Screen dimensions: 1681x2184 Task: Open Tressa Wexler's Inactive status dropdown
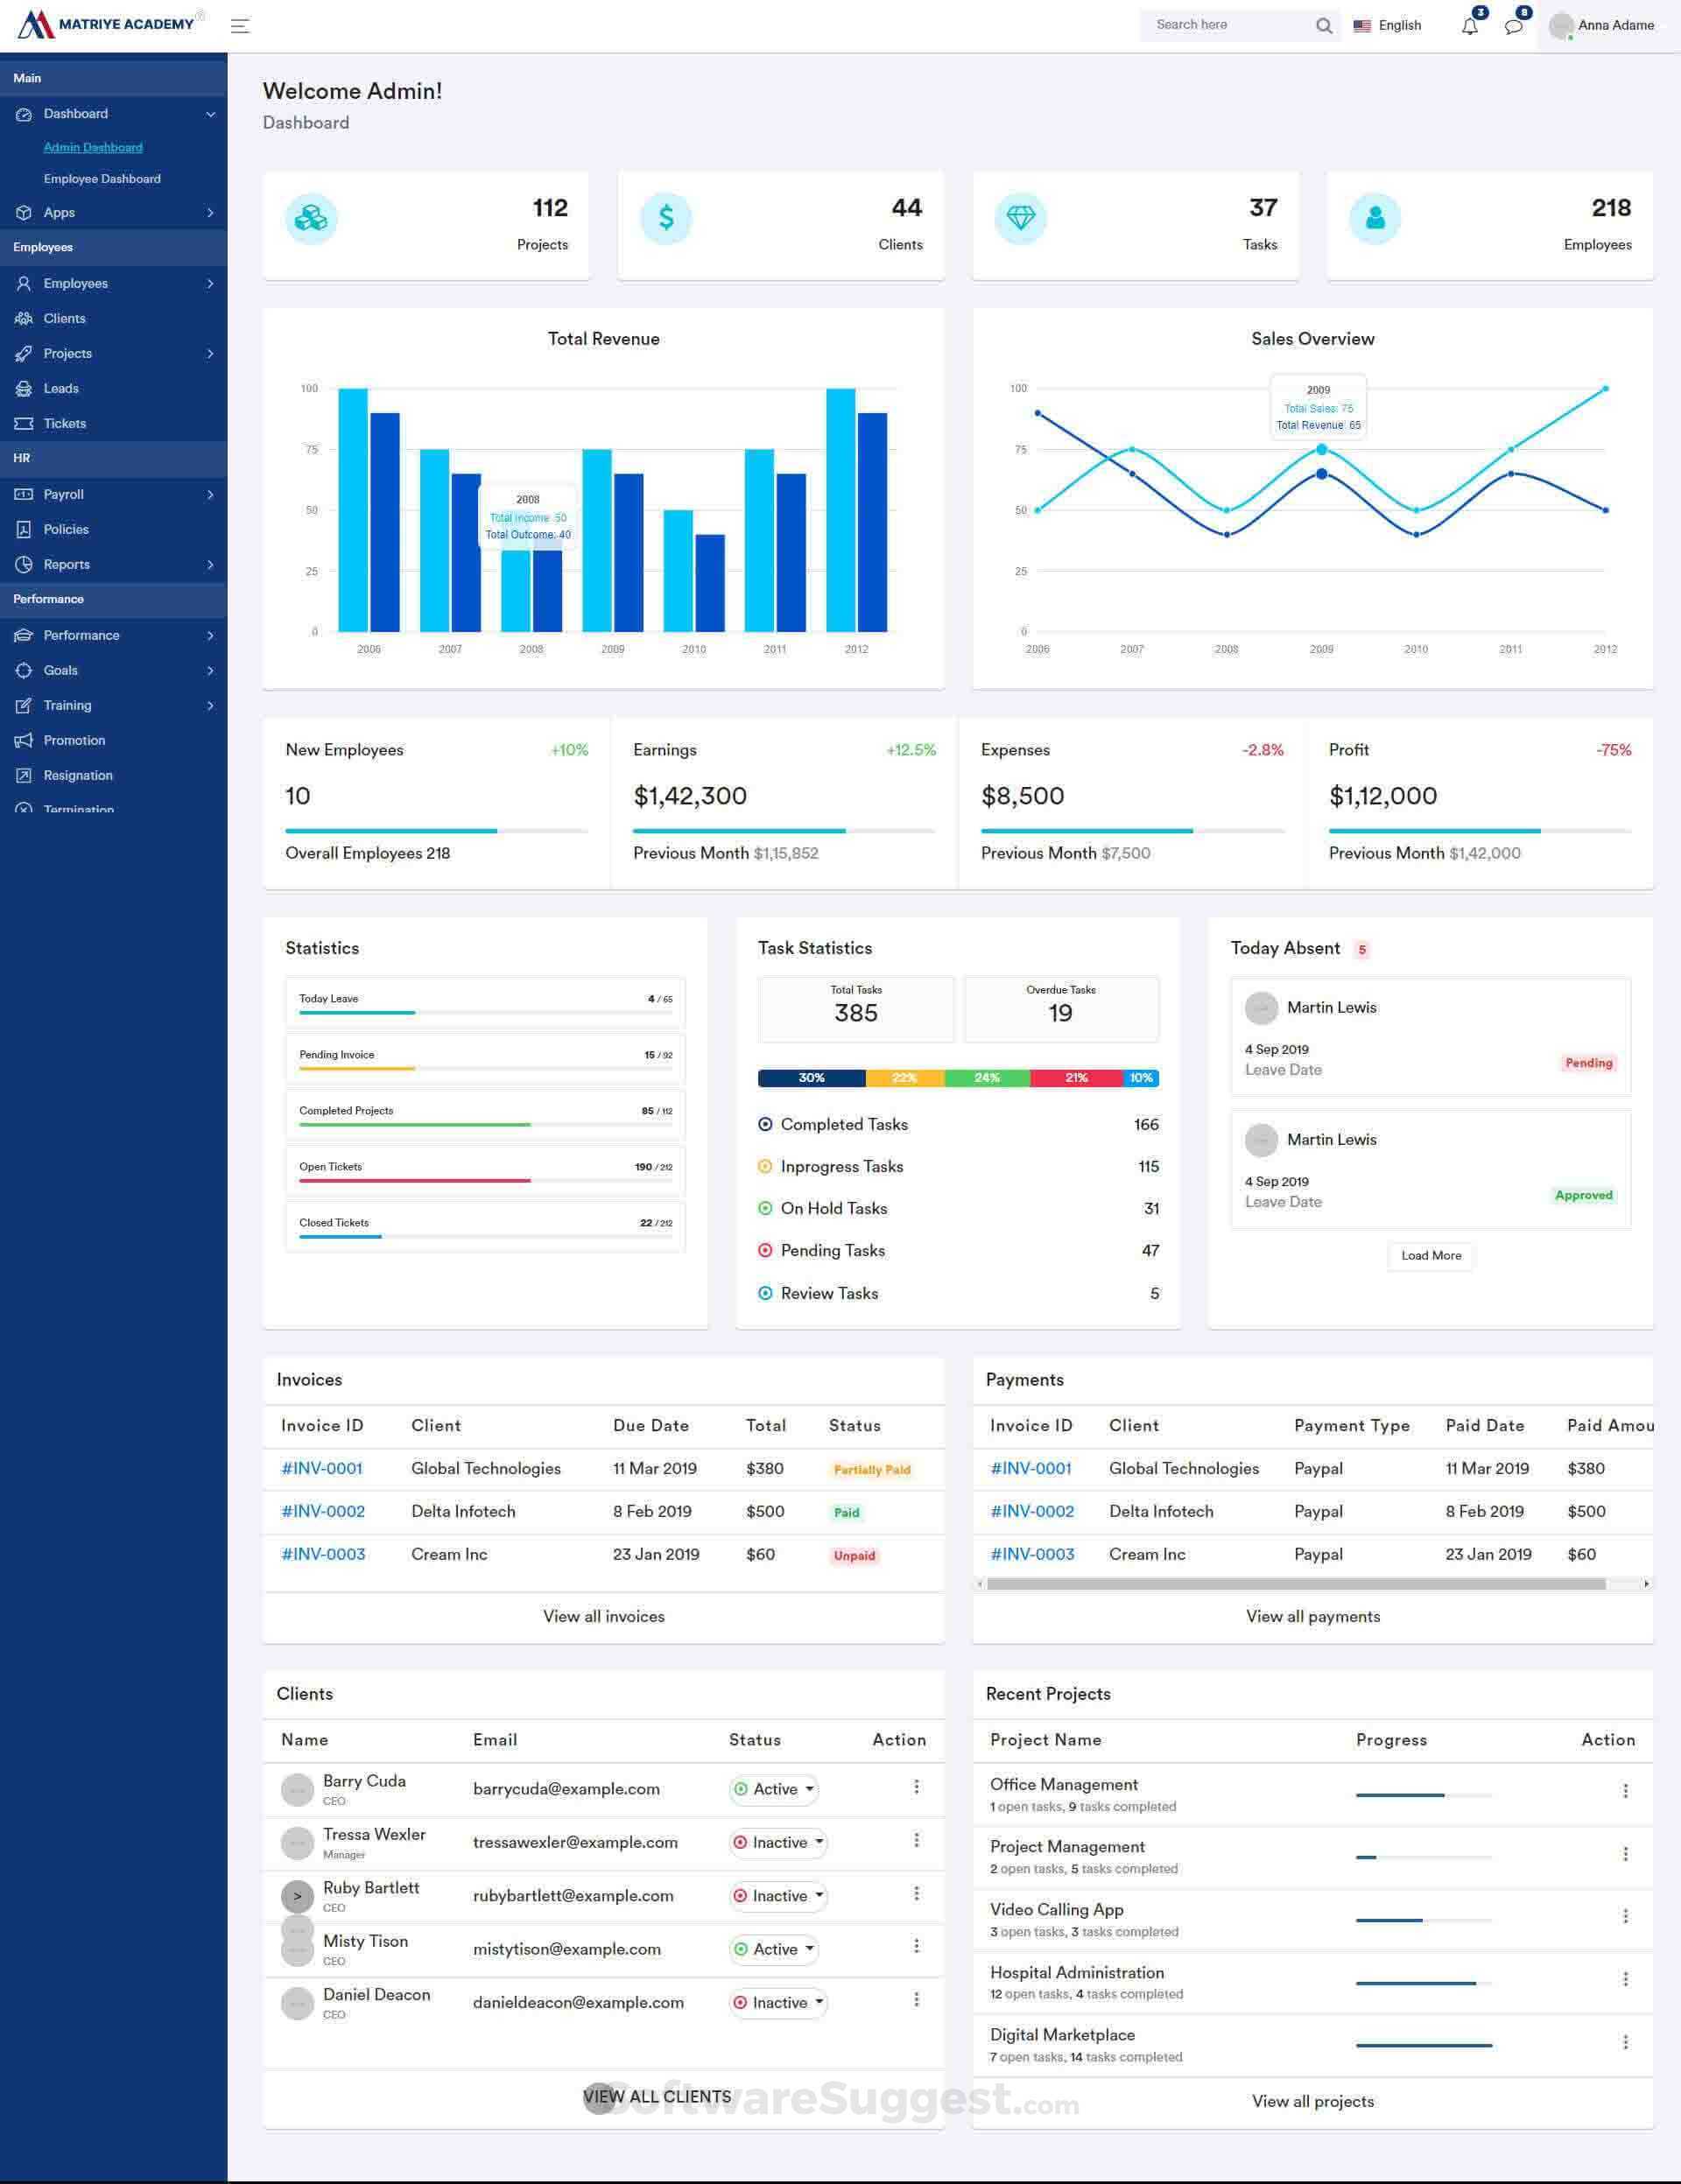[x=778, y=1842]
